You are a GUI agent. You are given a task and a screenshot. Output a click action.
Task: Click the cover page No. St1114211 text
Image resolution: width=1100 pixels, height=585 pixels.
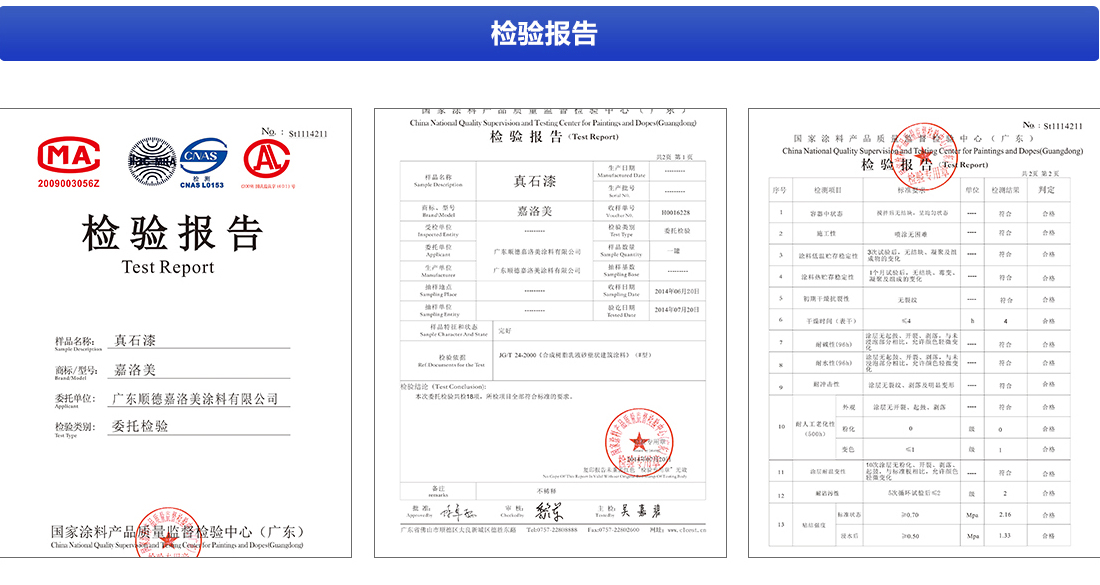[294, 133]
